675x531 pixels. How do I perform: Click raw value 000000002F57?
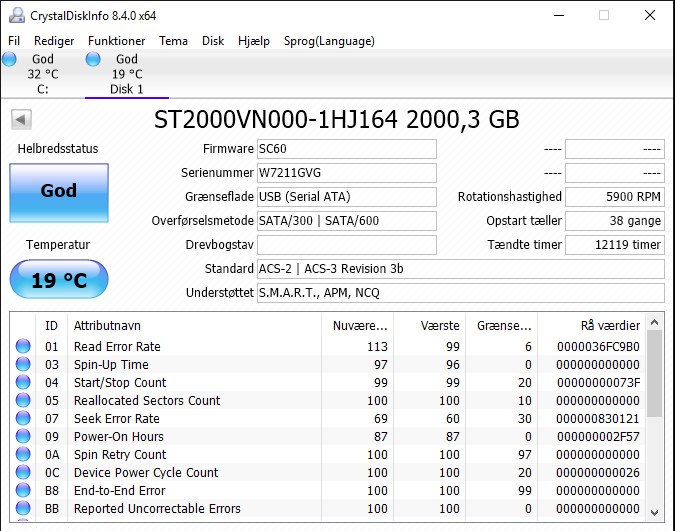click(x=598, y=437)
